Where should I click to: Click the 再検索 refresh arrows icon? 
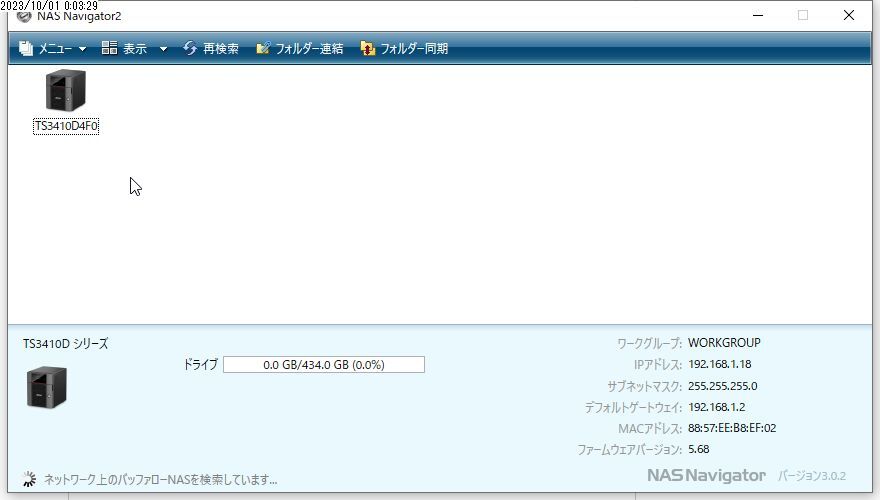pos(190,48)
